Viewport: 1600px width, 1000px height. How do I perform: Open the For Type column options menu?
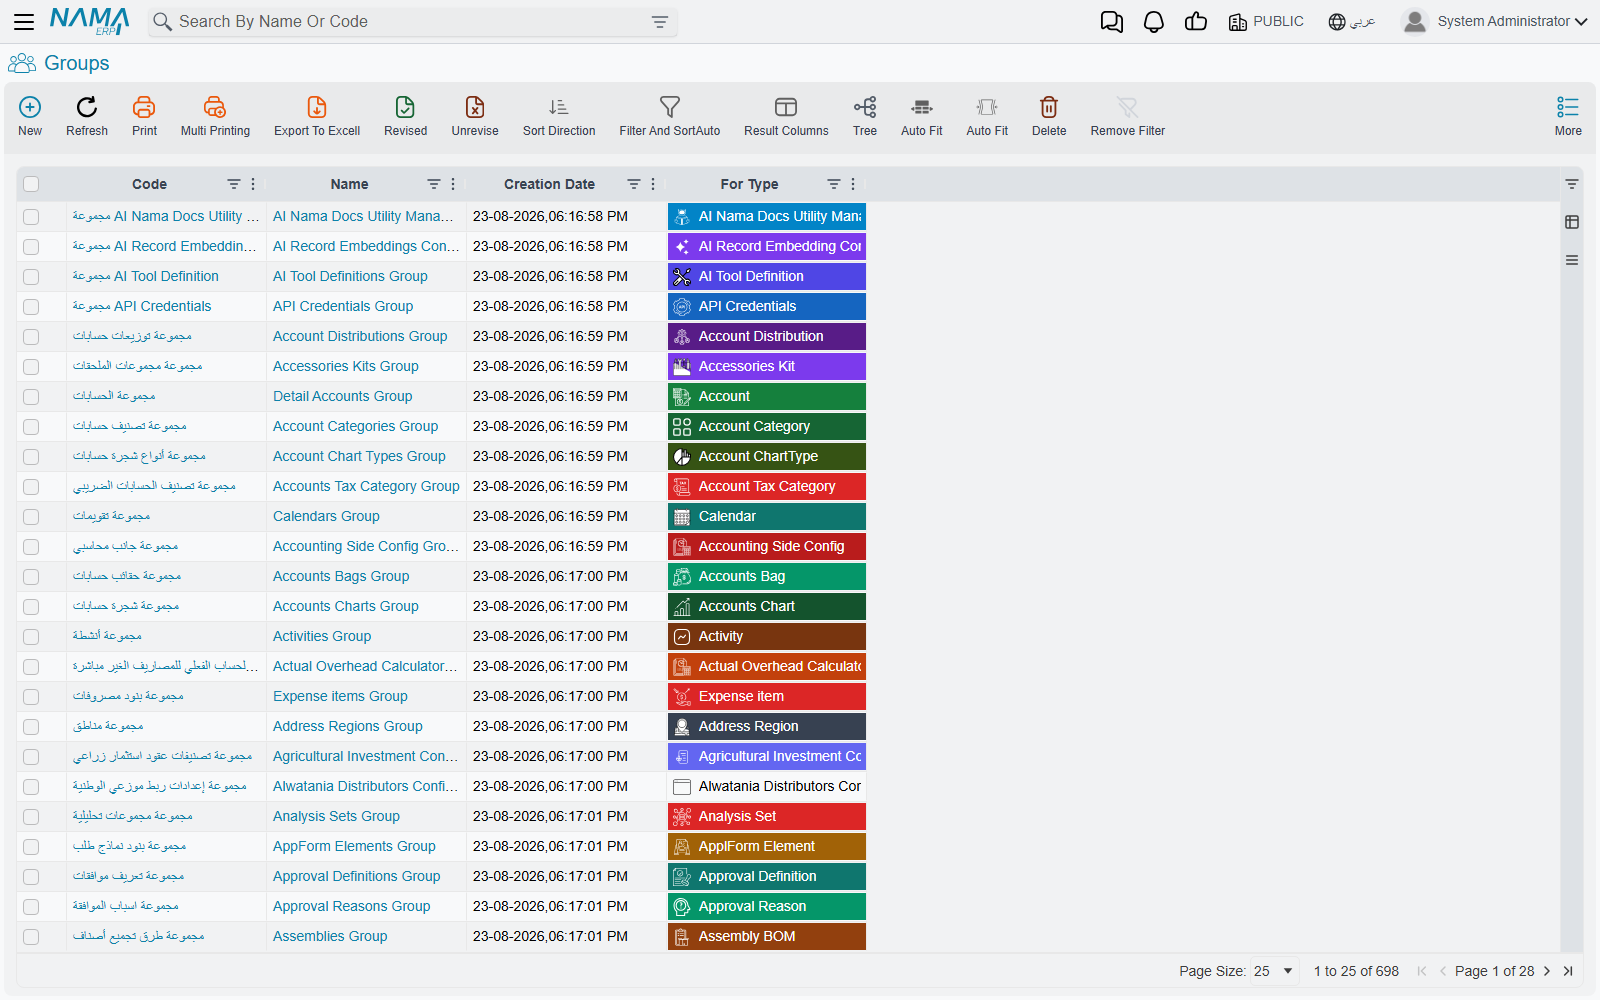coord(853,184)
